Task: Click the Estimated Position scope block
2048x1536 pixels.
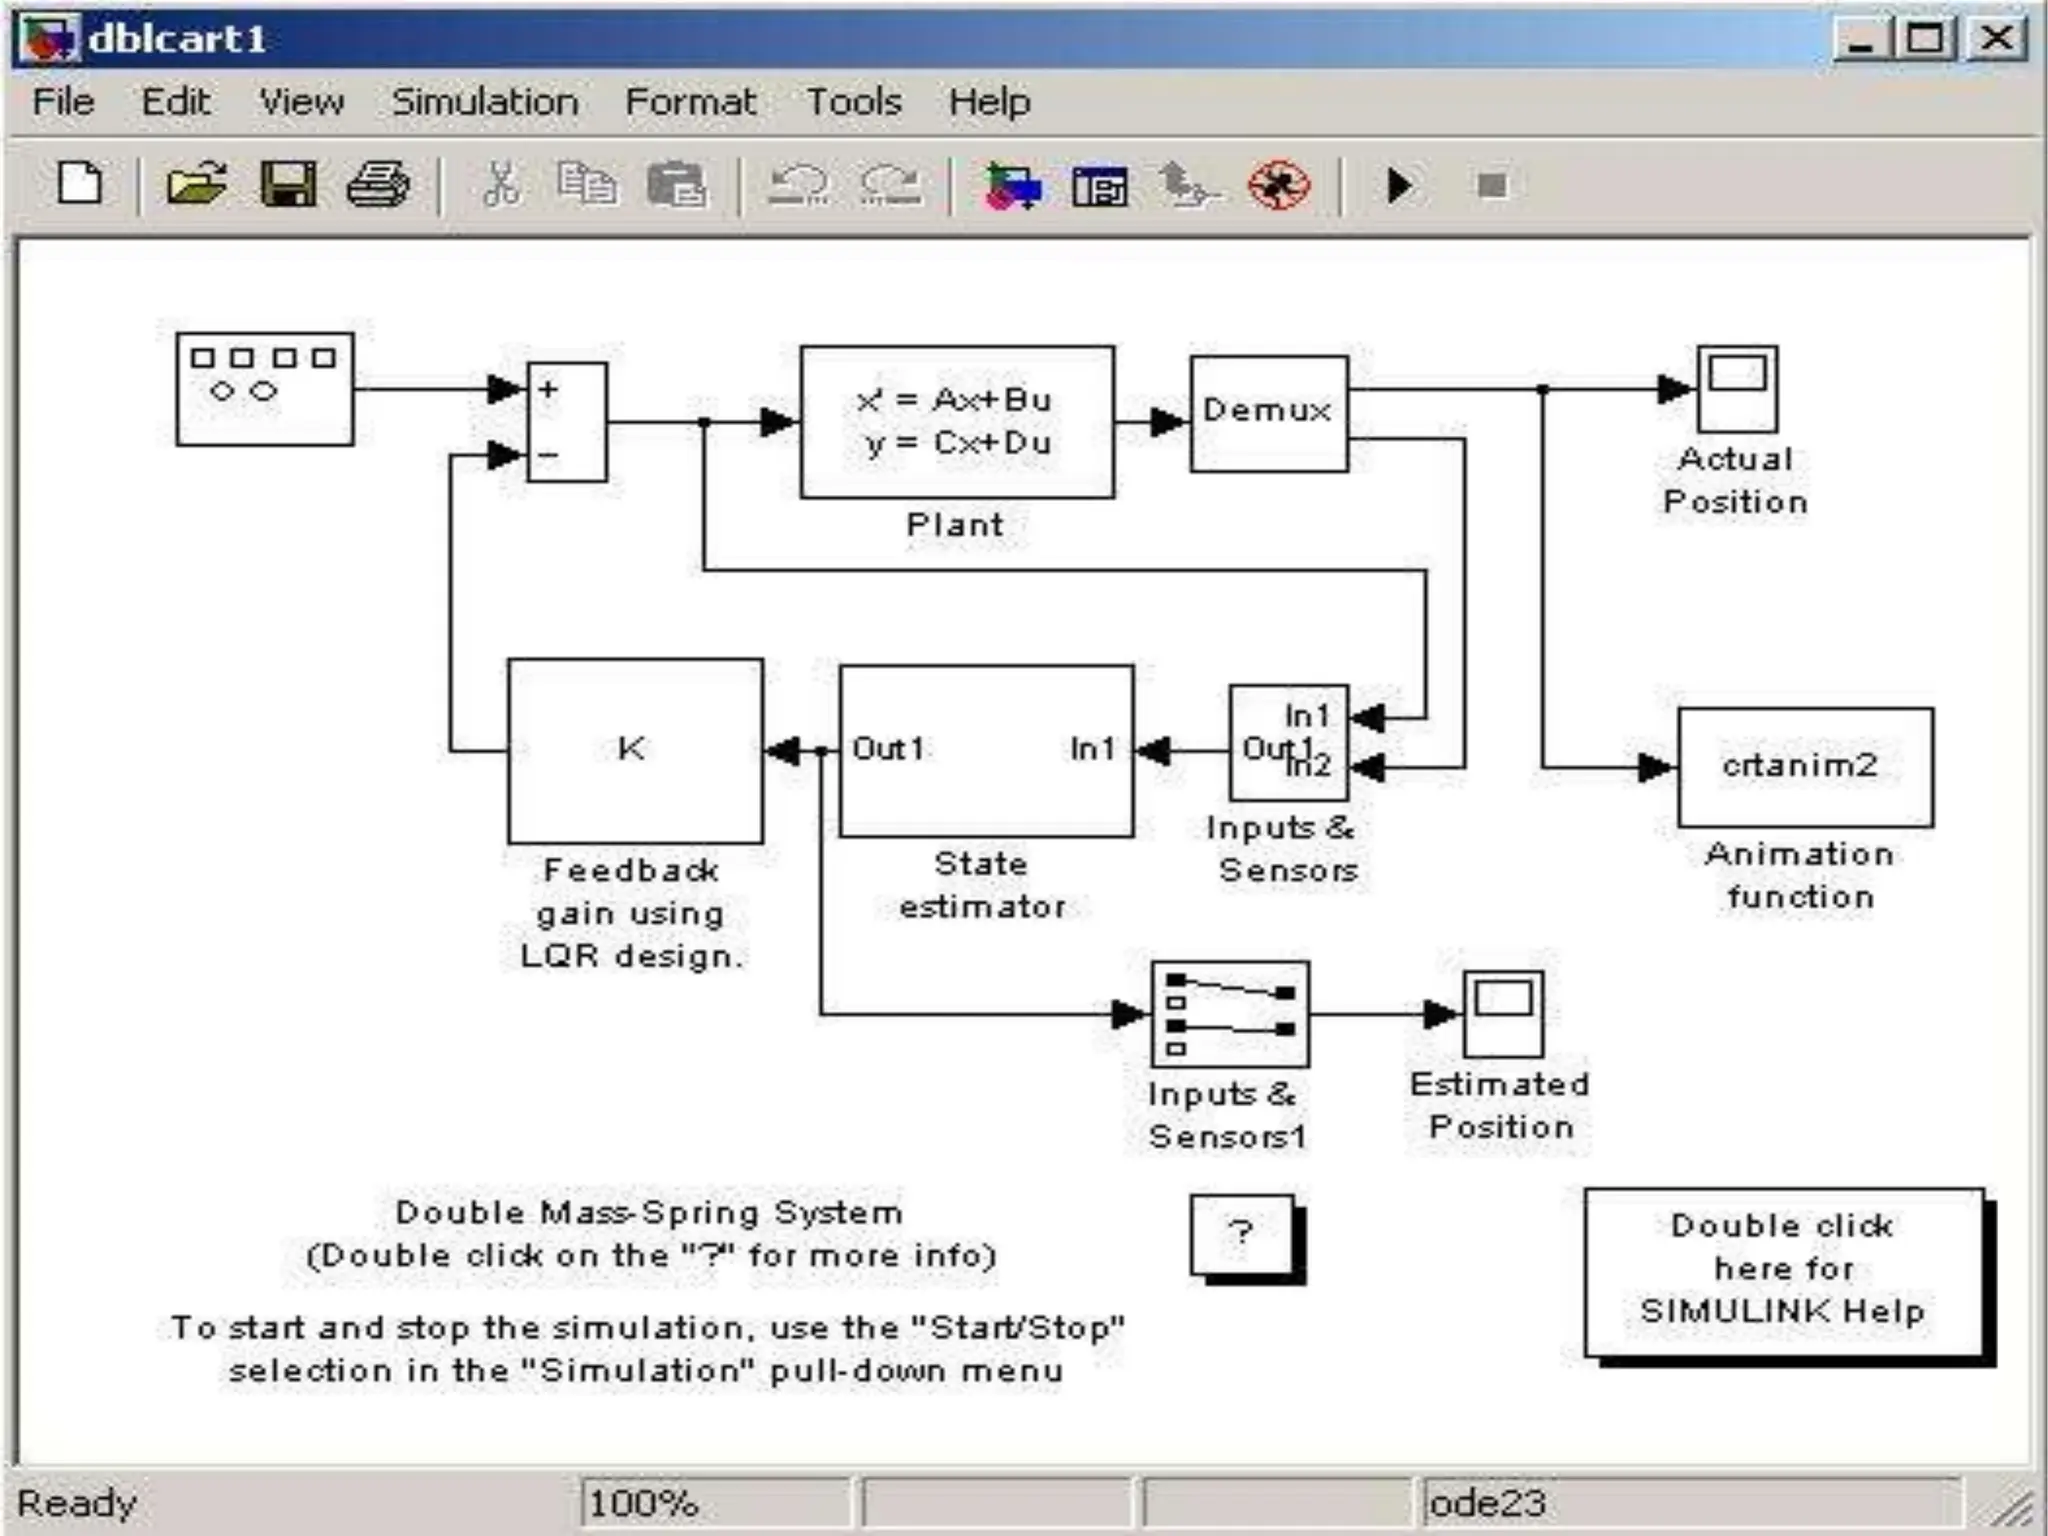Action: pos(1503,1014)
